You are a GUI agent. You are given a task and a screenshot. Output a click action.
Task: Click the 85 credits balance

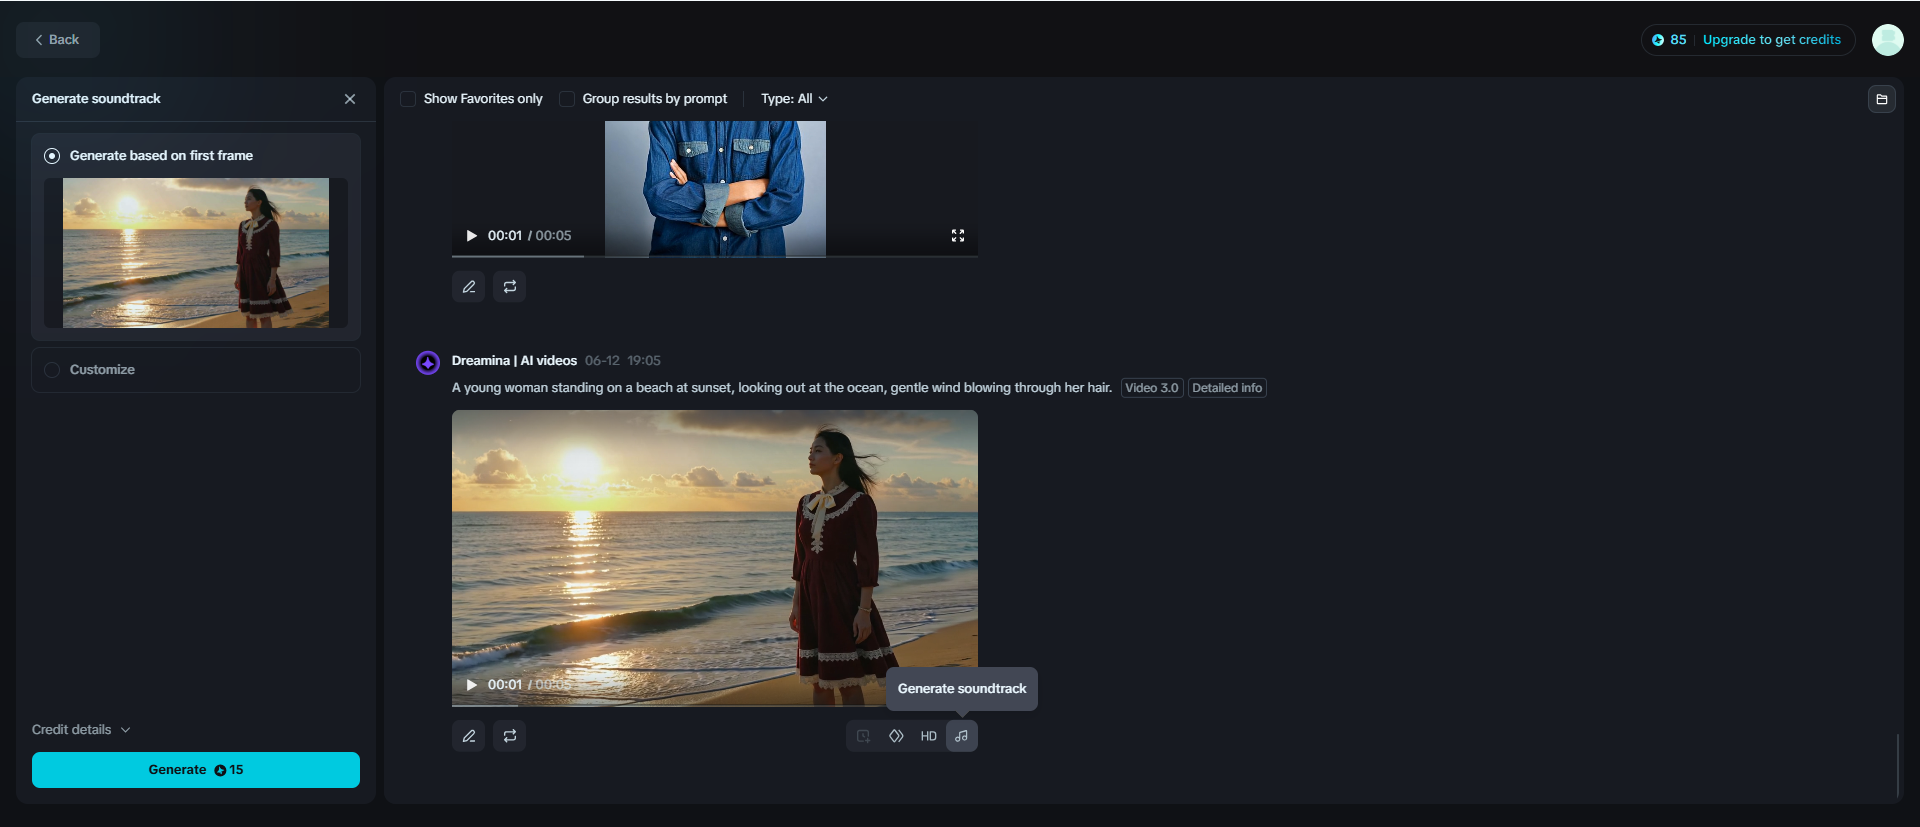click(1669, 40)
